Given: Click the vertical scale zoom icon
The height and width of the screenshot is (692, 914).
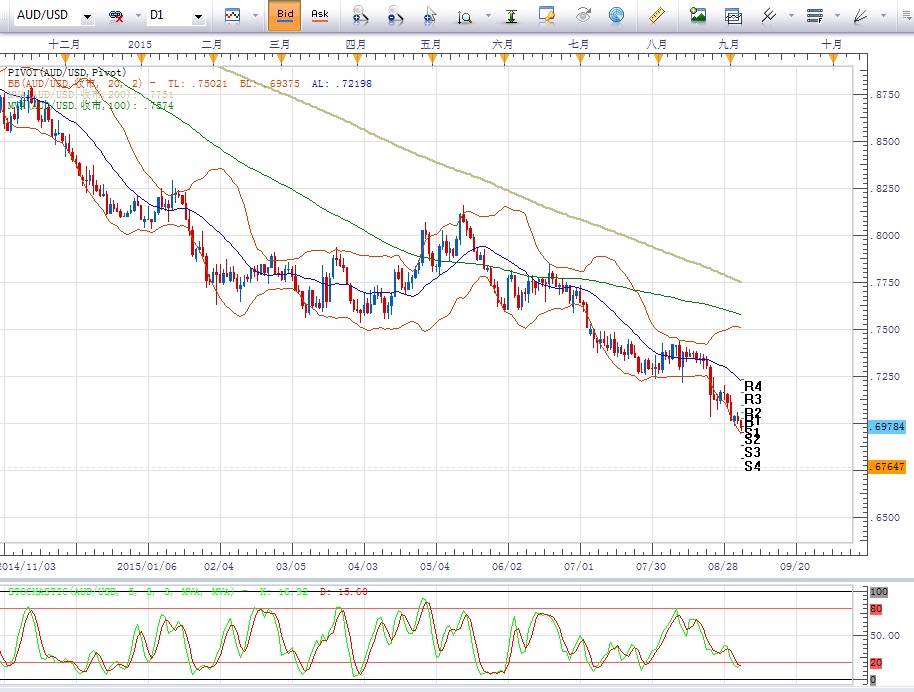Looking at the screenshot, I should (465, 17).
